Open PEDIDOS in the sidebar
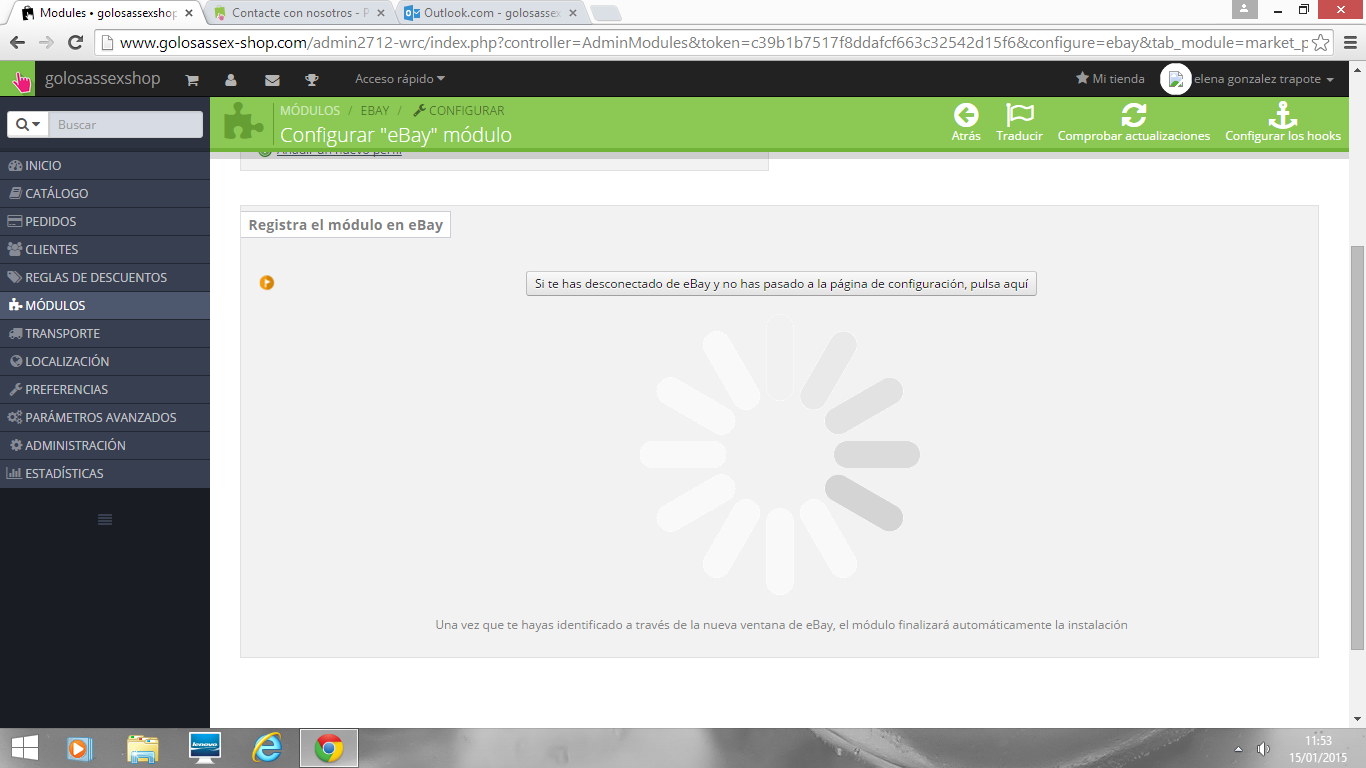This screenshot has height=768, width=1366. point(105,222)
